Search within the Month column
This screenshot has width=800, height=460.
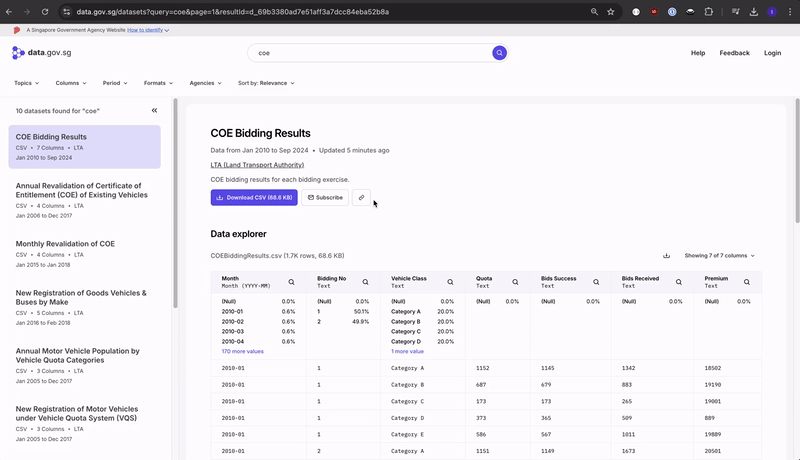(291, 282)
